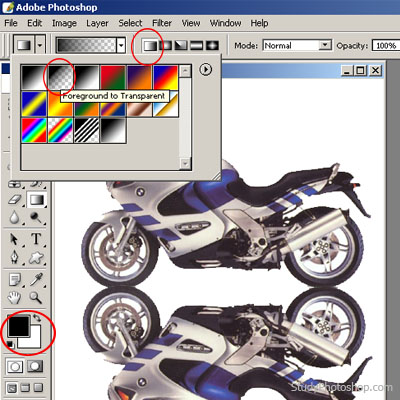This screenshot has height=400, width=400.
Task: Pick the Violet, Orange gradient preset
Action: click(139, 77)
